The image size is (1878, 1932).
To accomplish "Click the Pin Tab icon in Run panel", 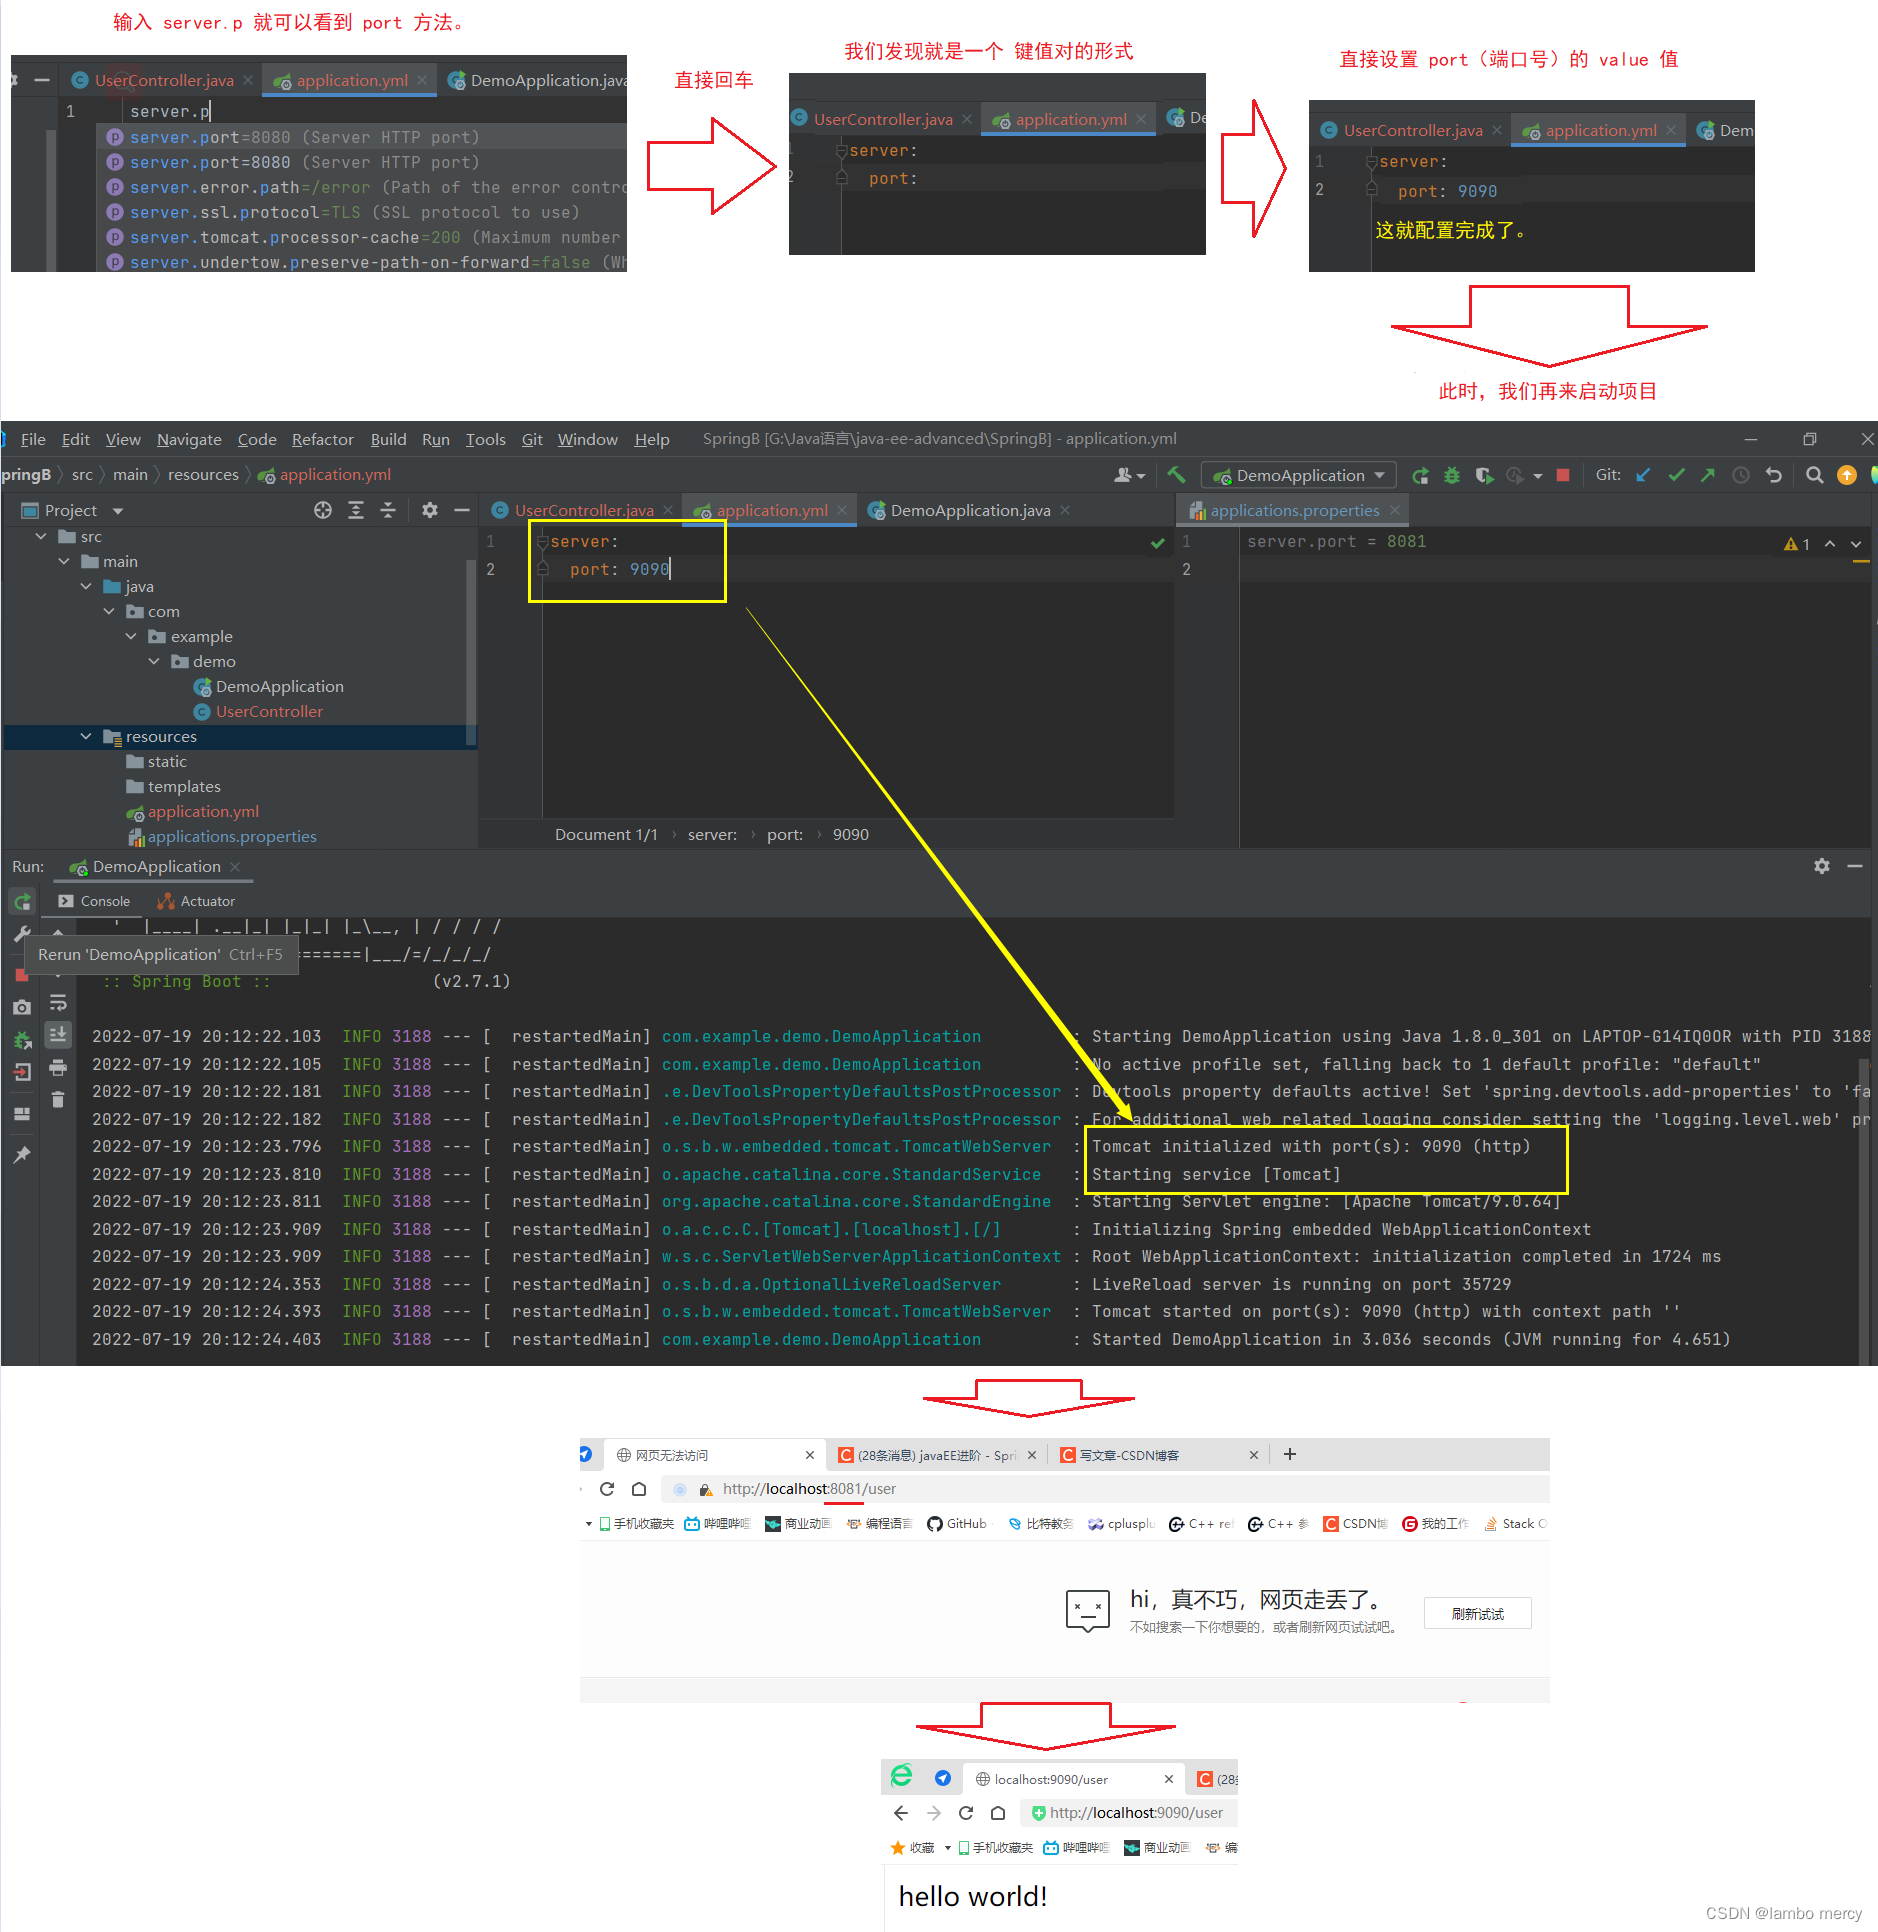I will coord(22,1155).
